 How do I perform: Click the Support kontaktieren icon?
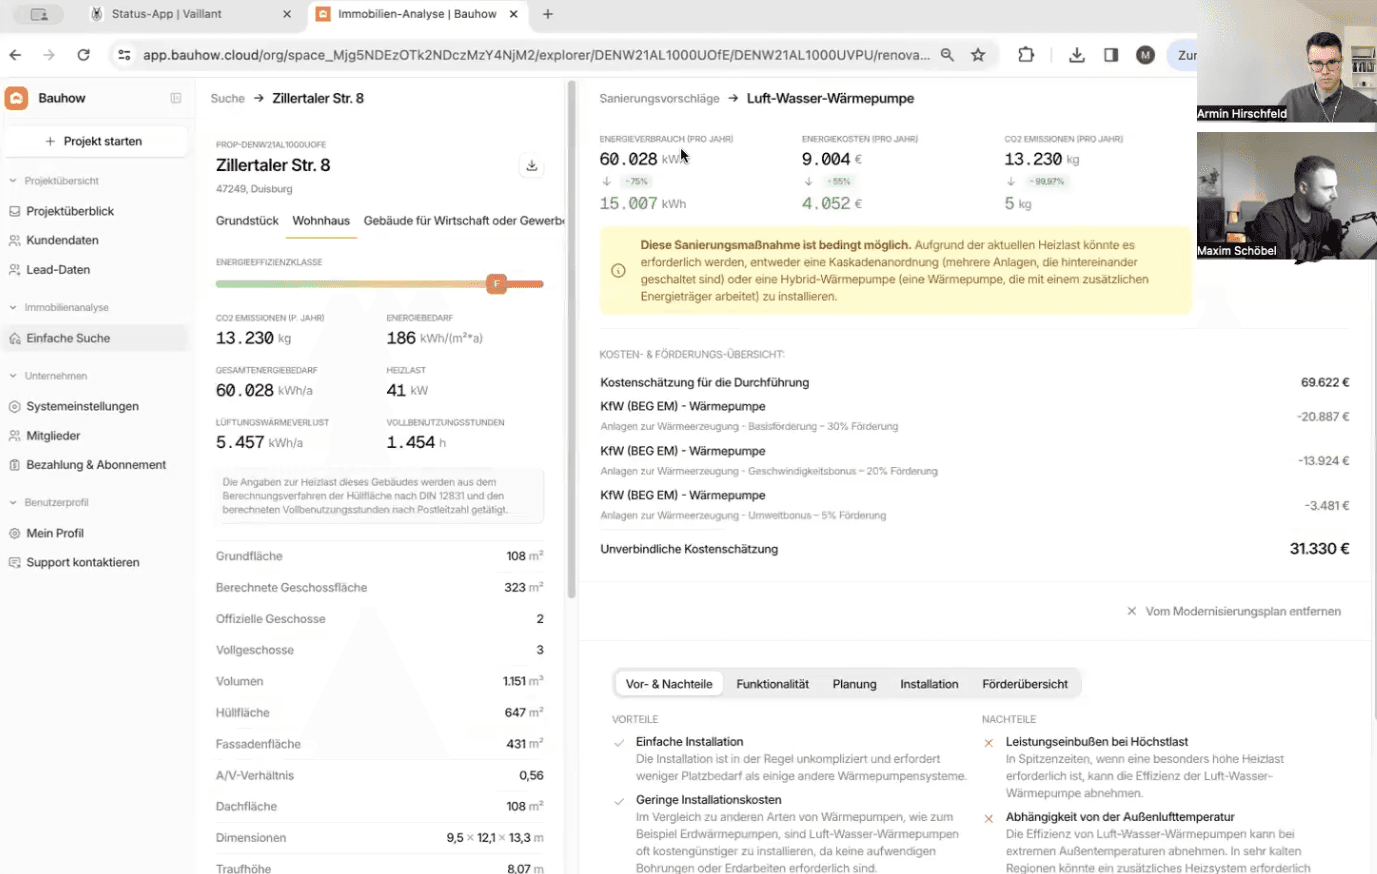click(x=15, y=562)
